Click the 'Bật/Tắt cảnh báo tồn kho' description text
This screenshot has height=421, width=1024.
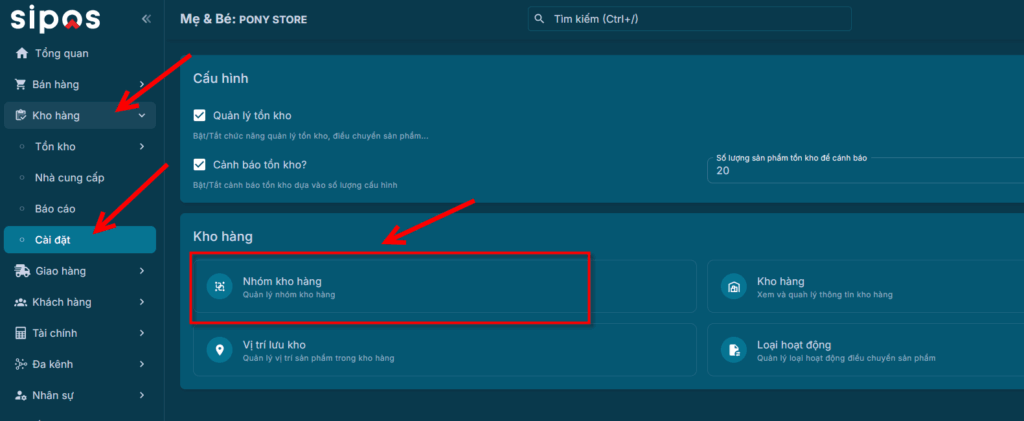296,185
